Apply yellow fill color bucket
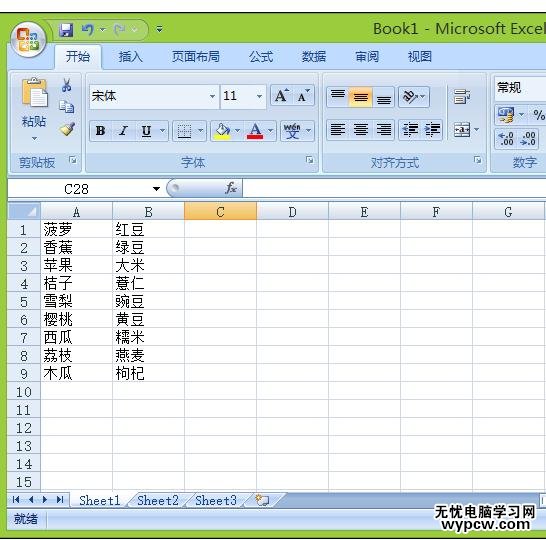Screen dimensions: 546x540 [223, 131]
